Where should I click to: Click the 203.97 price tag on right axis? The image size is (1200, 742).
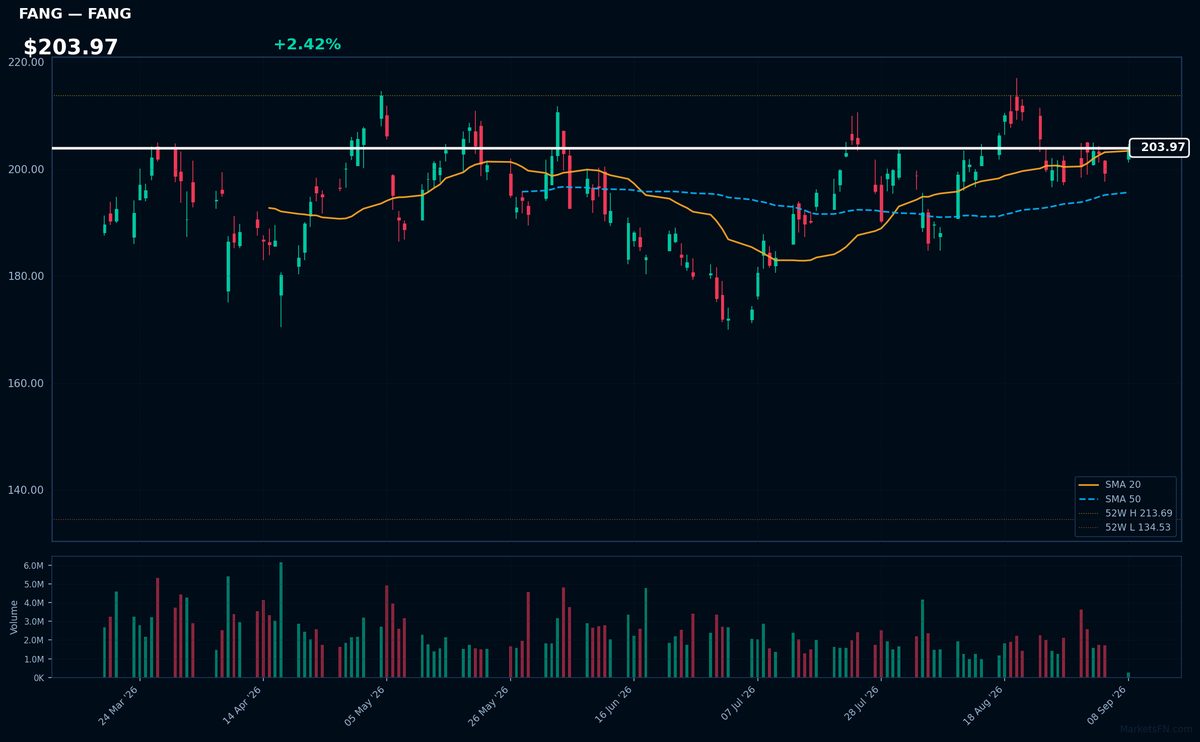point(1158,147)
